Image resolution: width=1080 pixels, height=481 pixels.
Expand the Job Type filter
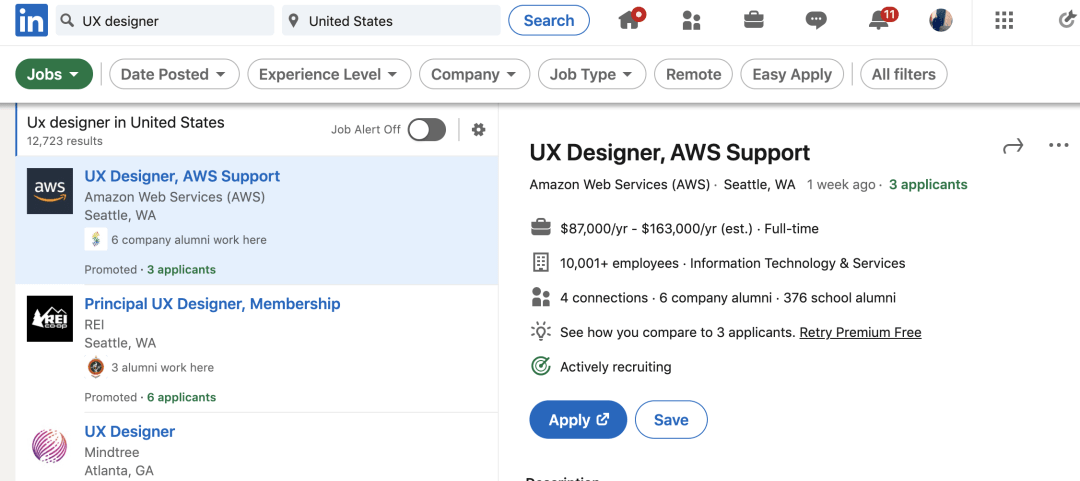coord(592,74)
